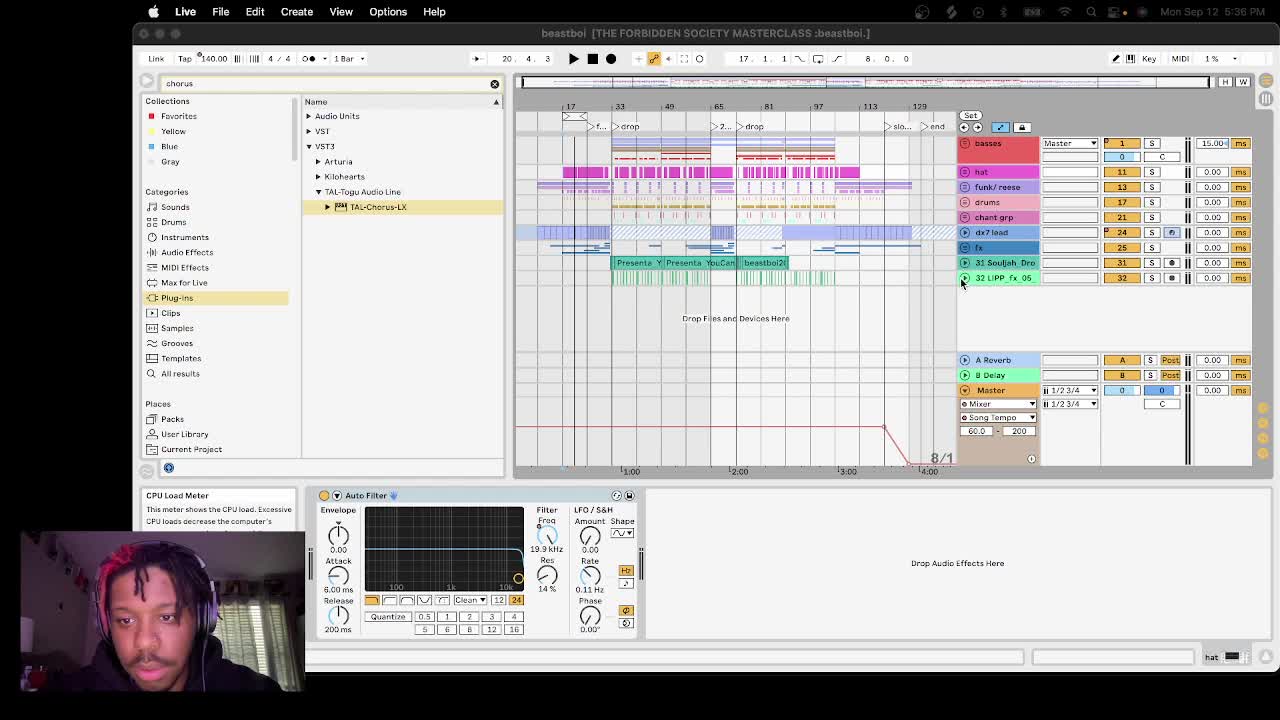The height and width of the screenshot is (720, 1280).
Task: Adjust the Res resonance knob
Action: [x=546, y=574]
